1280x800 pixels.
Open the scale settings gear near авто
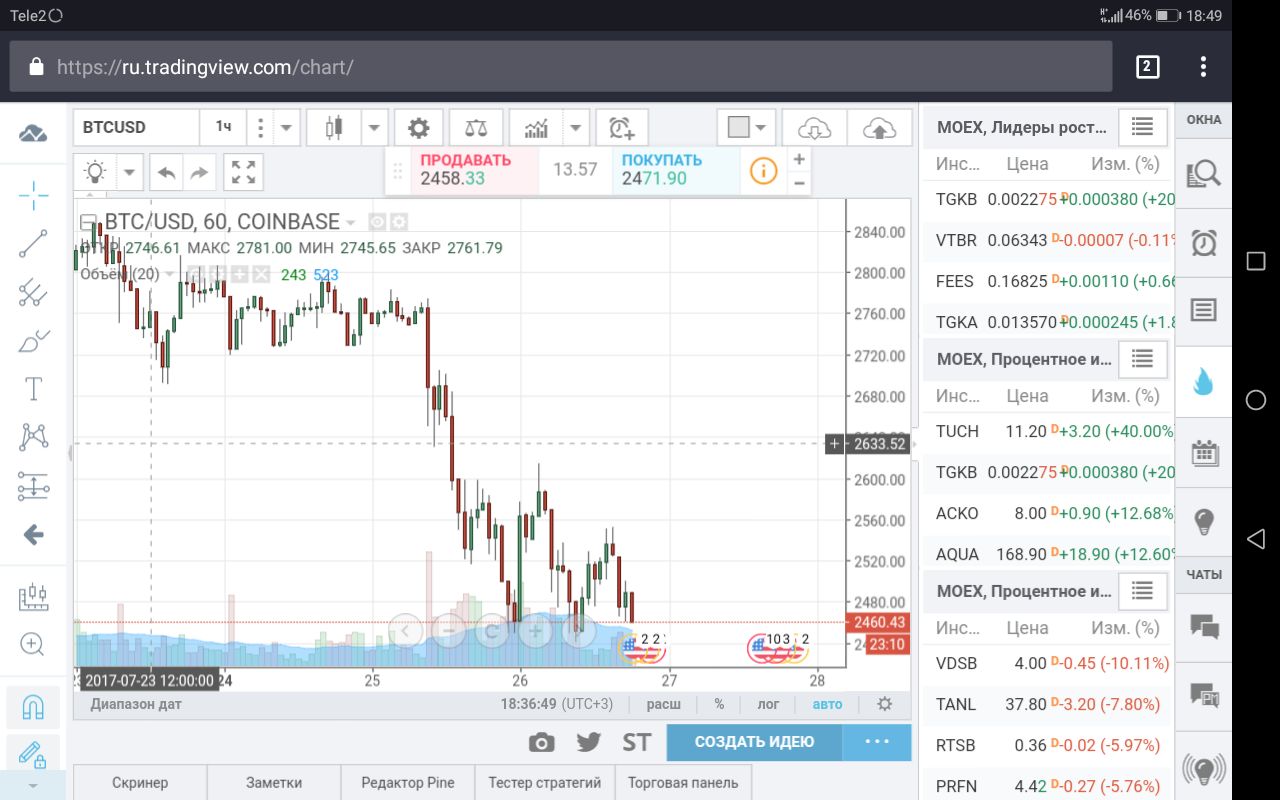tap(884, 704)
